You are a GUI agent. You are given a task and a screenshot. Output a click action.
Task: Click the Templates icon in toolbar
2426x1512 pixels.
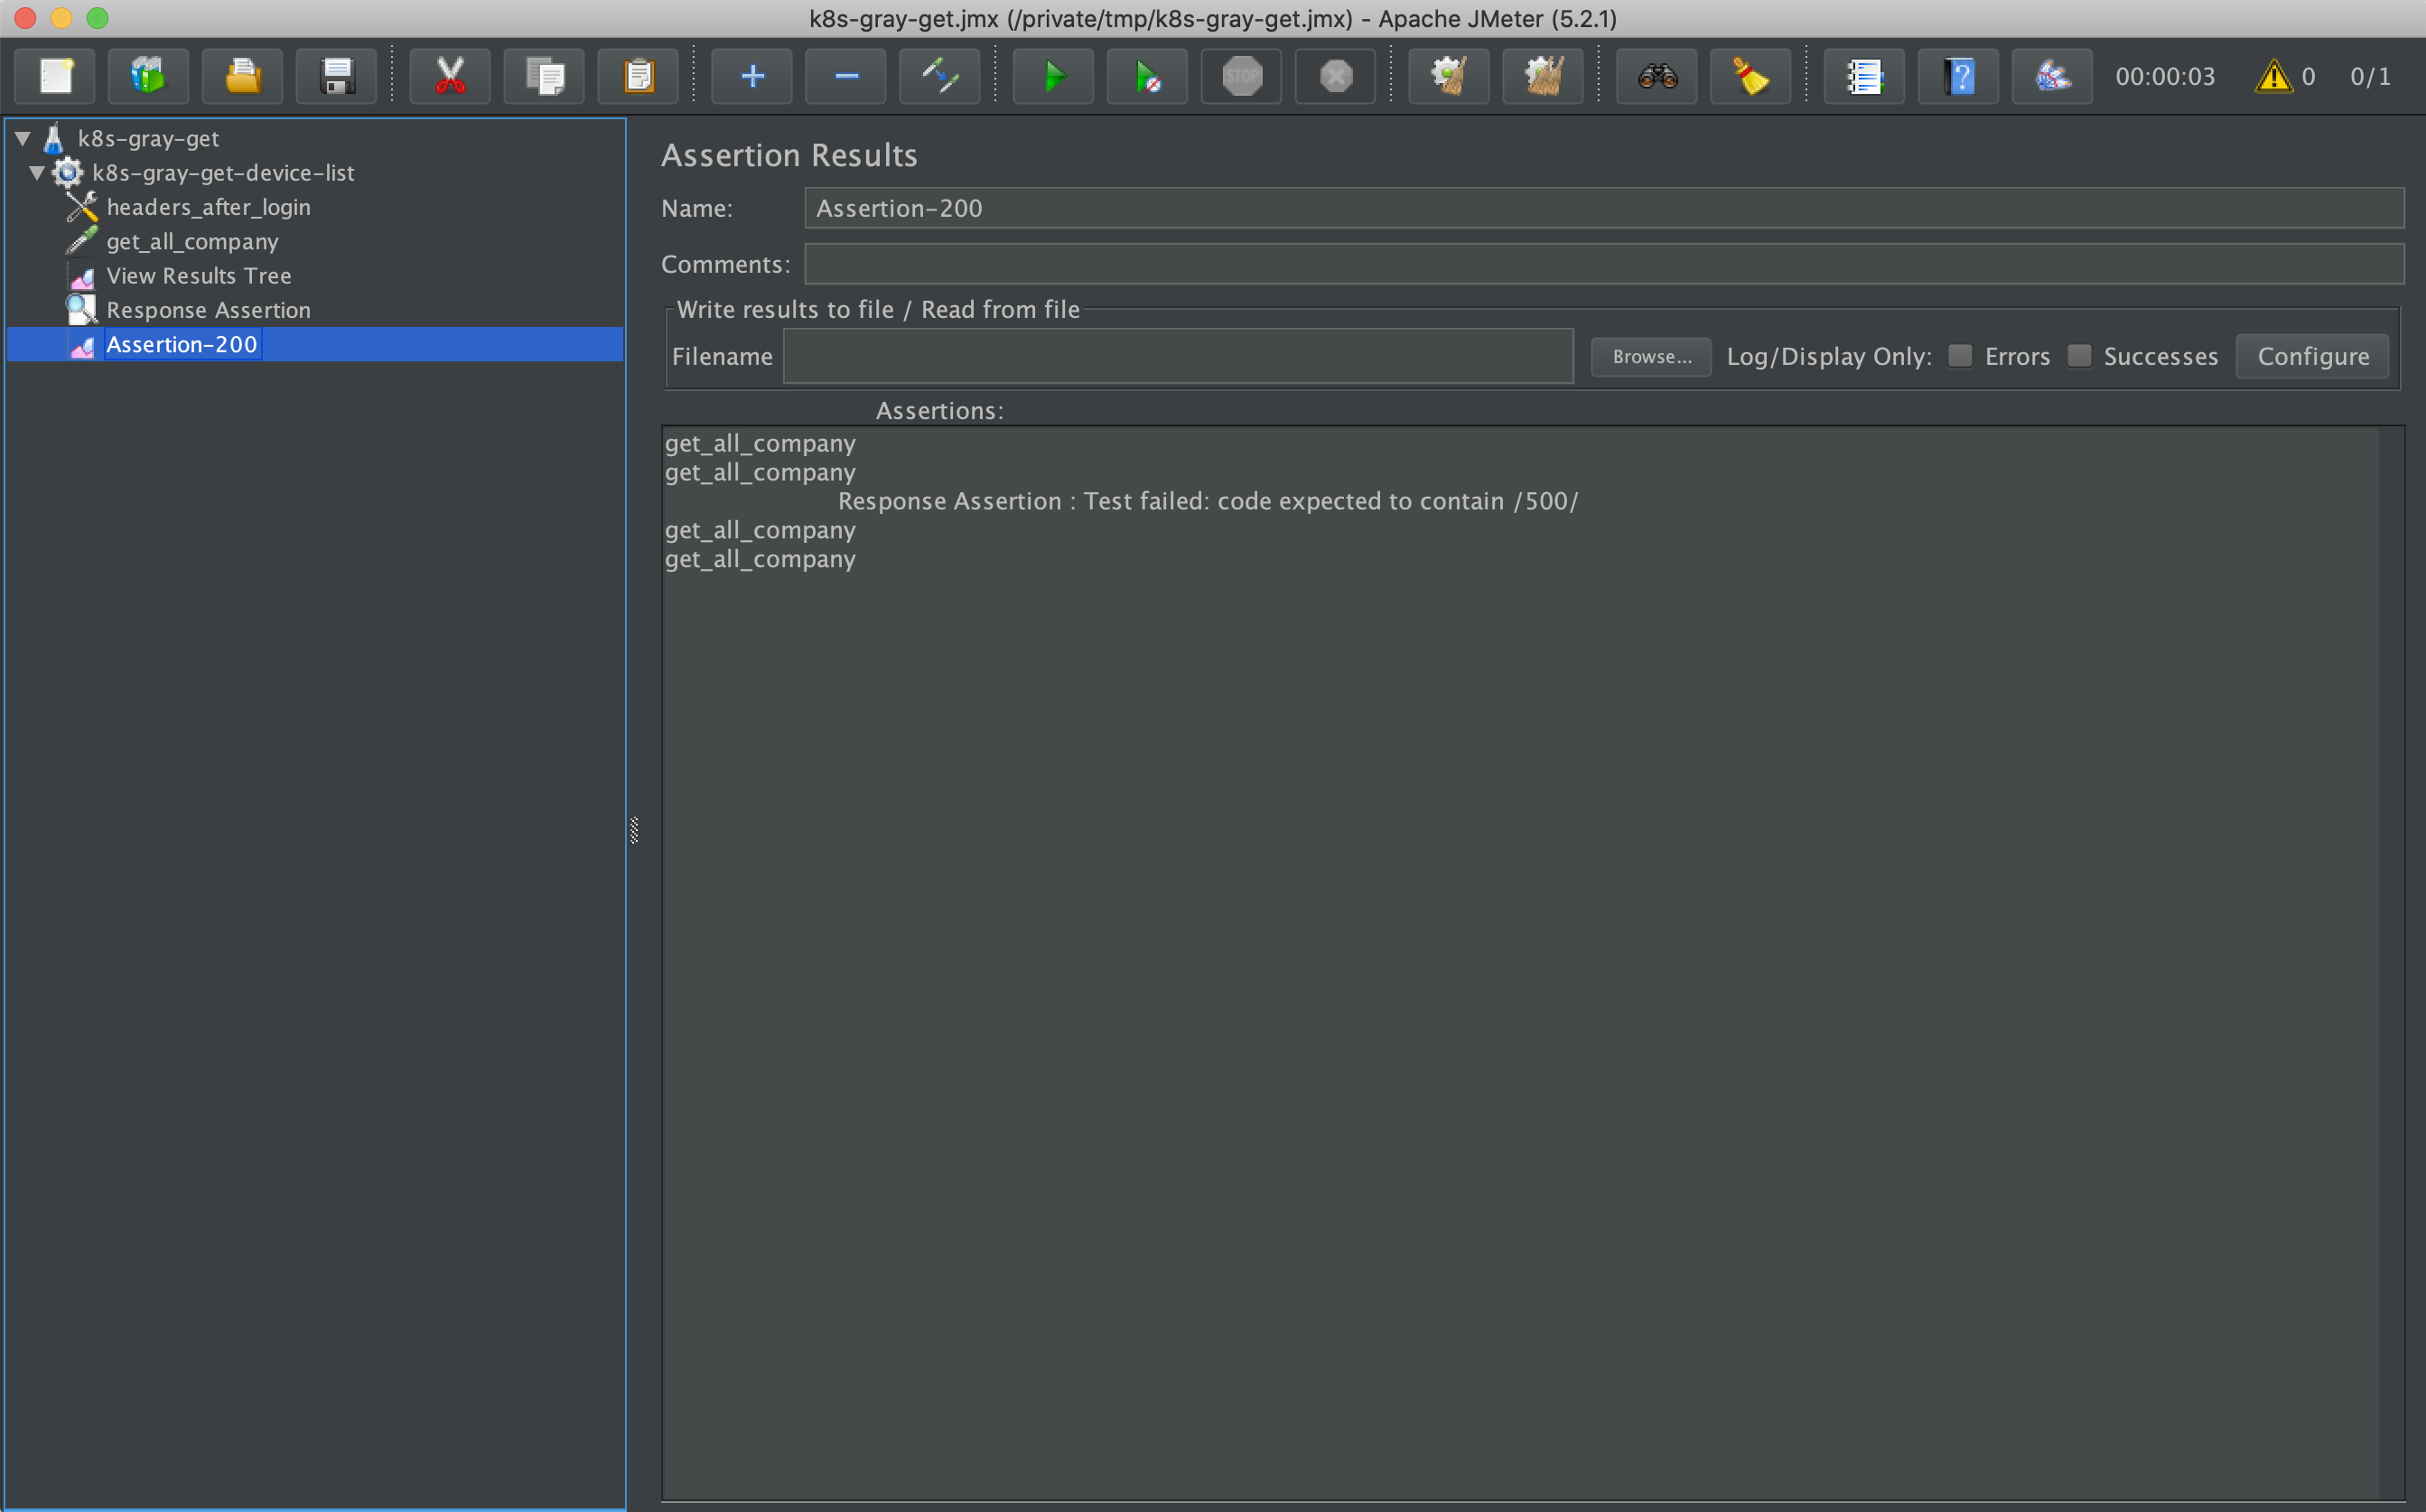[x=148, y=76]
